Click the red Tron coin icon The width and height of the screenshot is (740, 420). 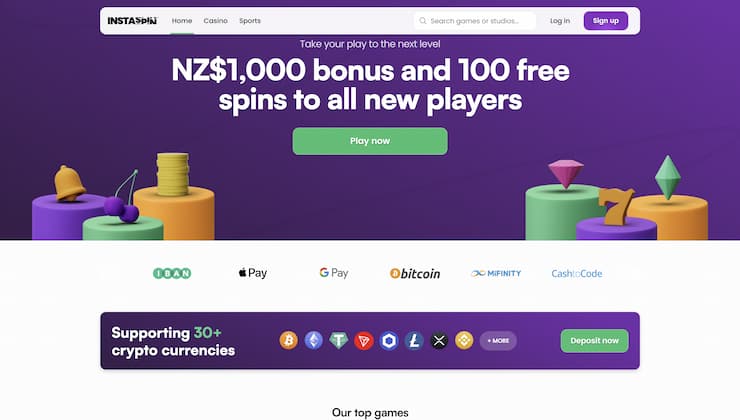click(x=364, y=341)
